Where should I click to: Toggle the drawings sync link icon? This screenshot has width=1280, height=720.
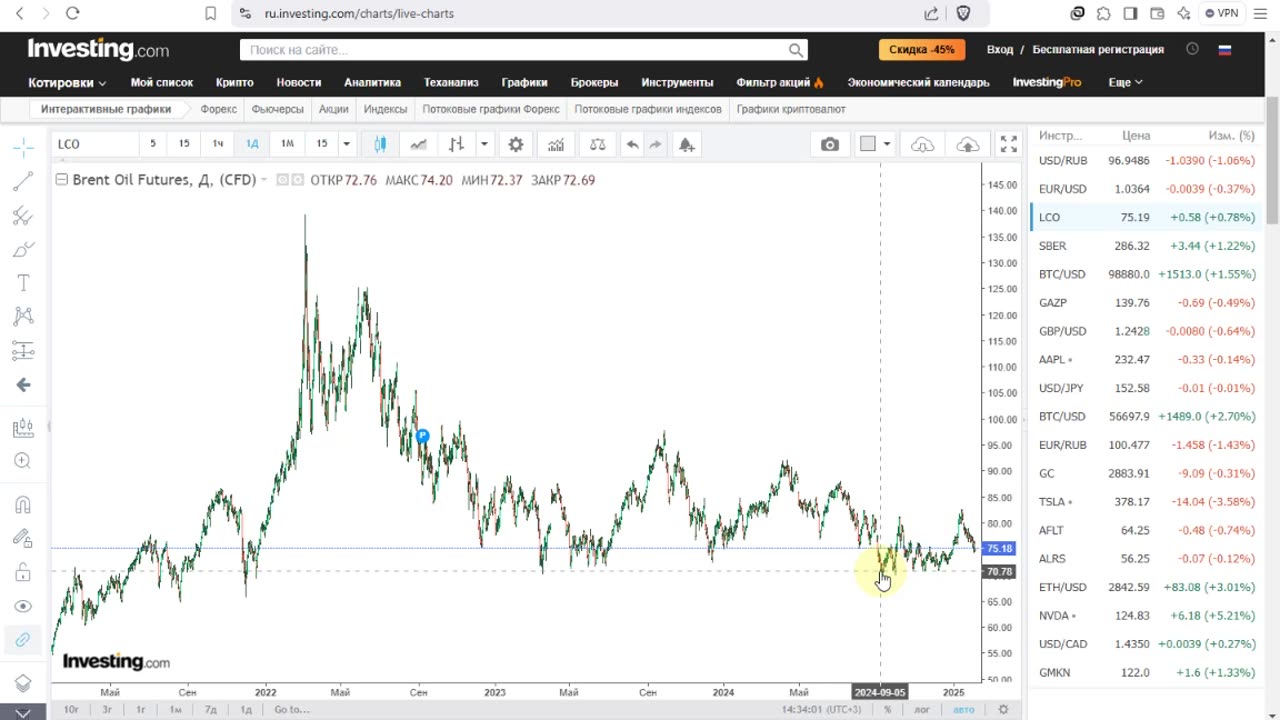(23, 640)
